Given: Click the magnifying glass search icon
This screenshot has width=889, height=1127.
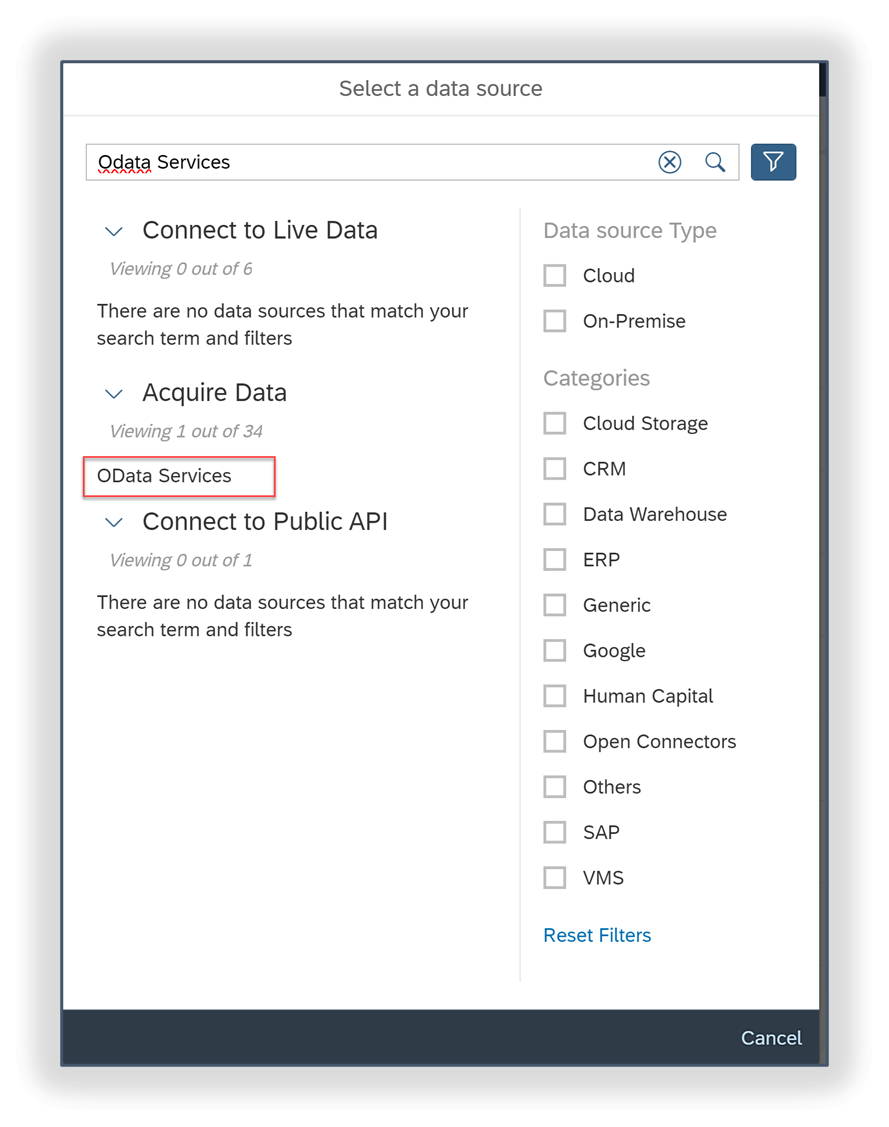Looking at the screenshot, I should point(715,161).
